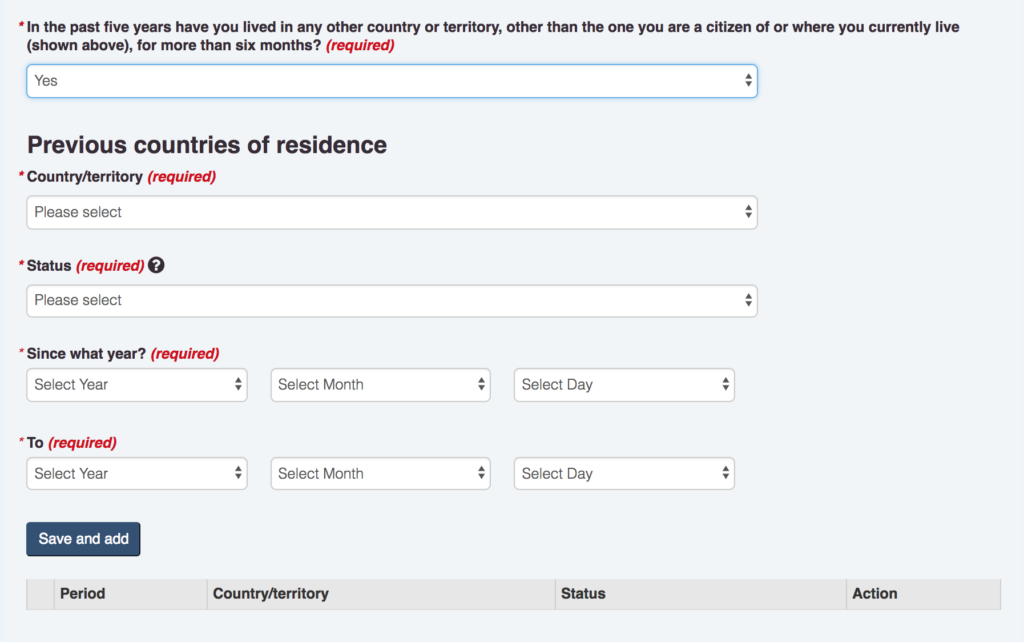Click the blank first table header cell
1024x642 pixels.
click(x=40, y=594)
